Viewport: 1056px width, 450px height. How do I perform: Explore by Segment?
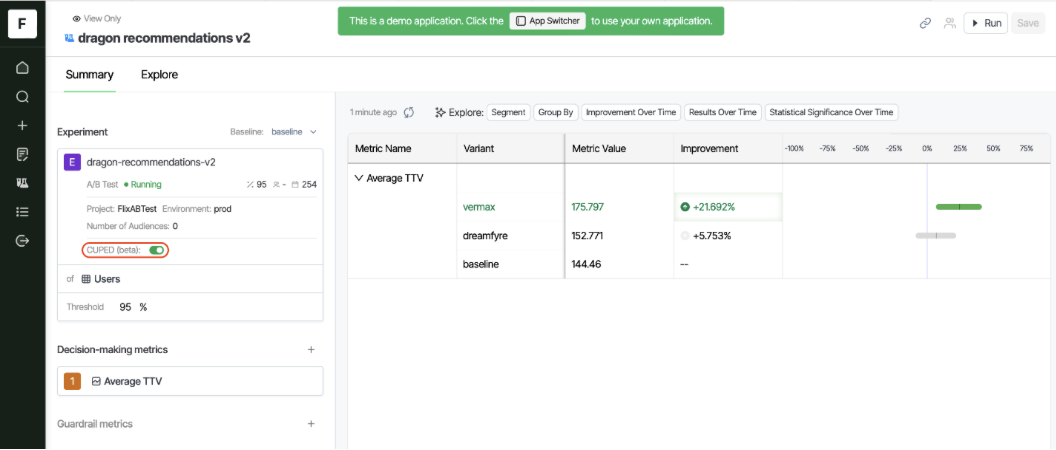pyautogui.click(x=508, y=113)
